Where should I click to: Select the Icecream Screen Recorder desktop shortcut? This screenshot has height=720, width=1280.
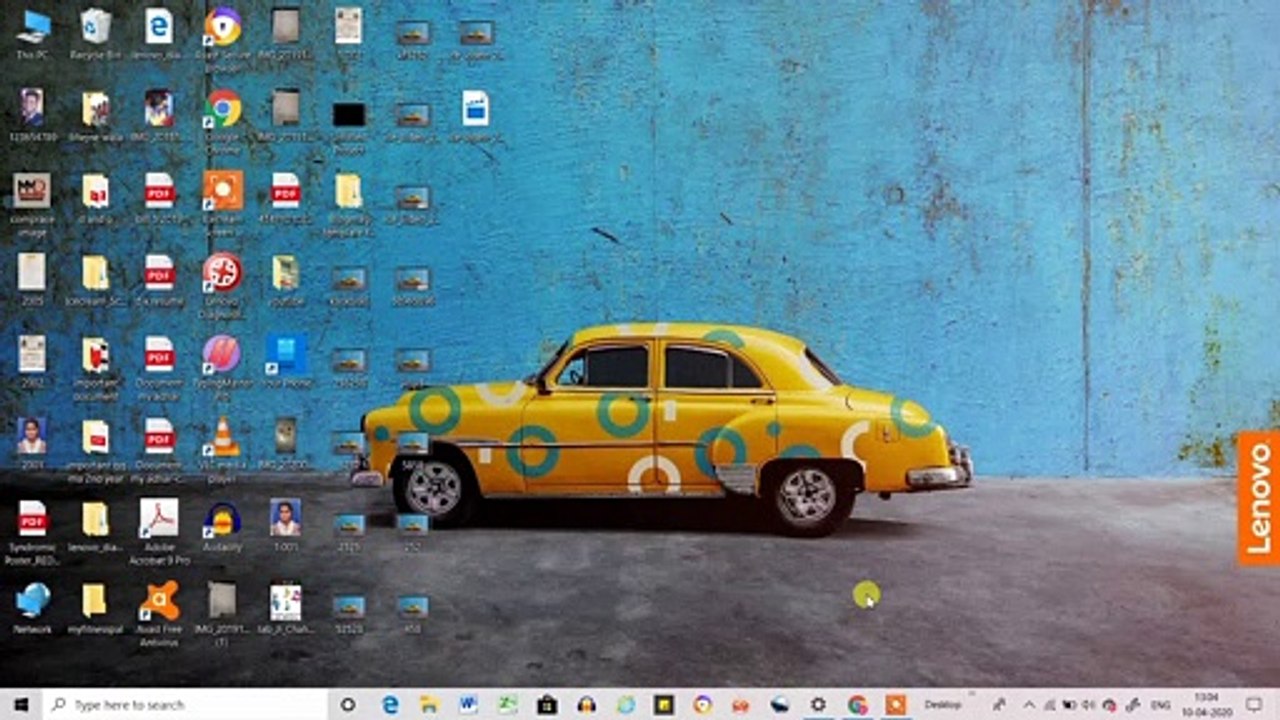(222, 203)
